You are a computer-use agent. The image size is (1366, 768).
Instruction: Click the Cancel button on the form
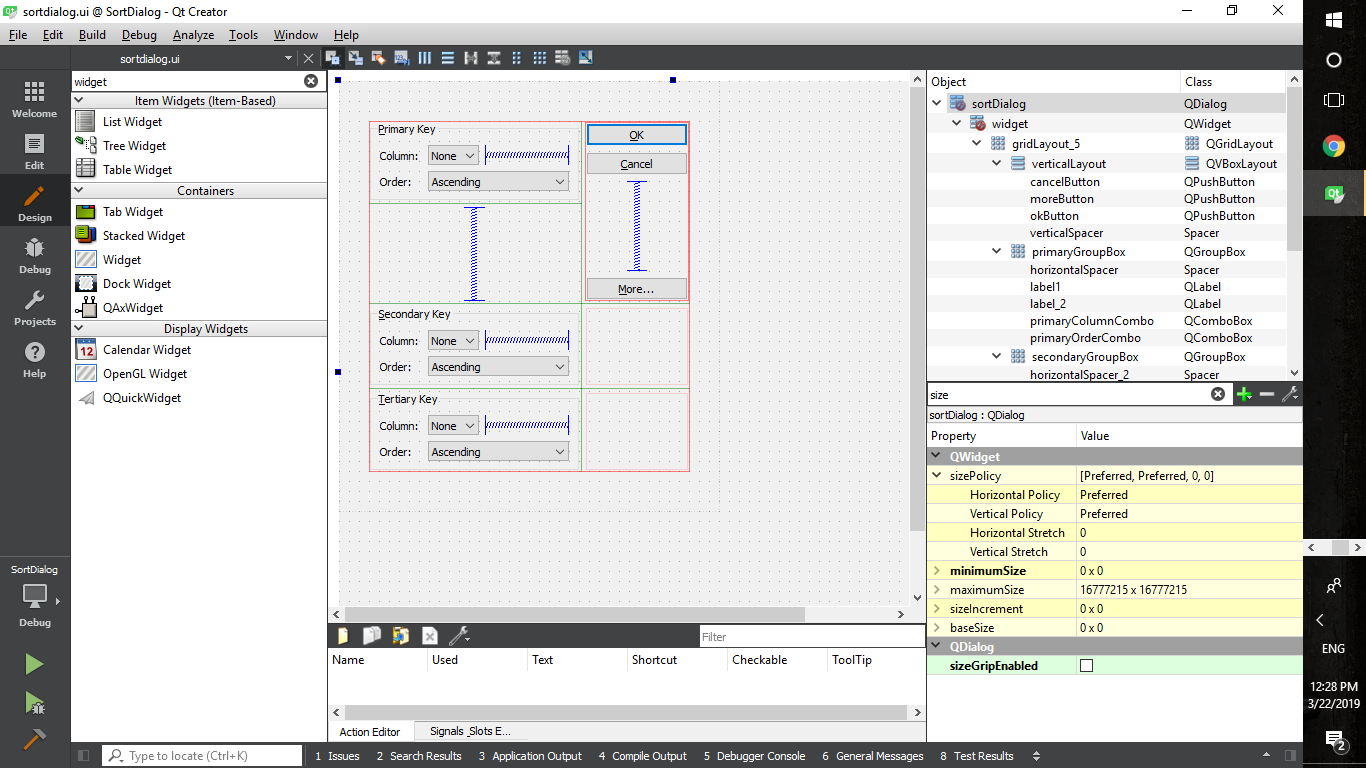[636, 164]
